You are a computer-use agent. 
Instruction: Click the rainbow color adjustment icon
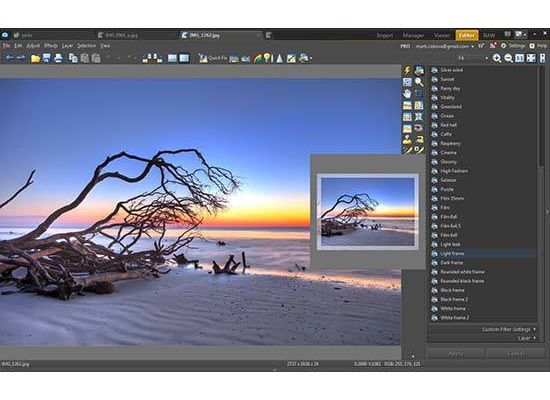(257, 58)
